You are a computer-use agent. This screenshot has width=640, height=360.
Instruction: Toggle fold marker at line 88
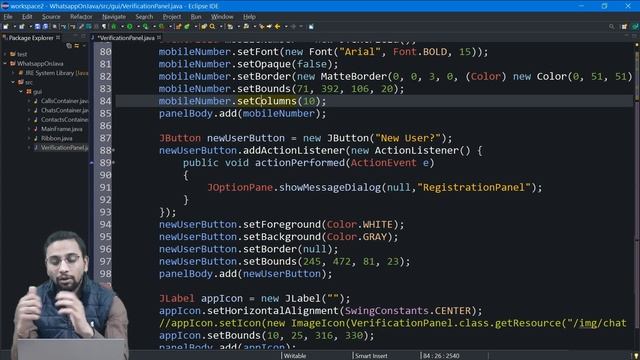coord(113,150)
